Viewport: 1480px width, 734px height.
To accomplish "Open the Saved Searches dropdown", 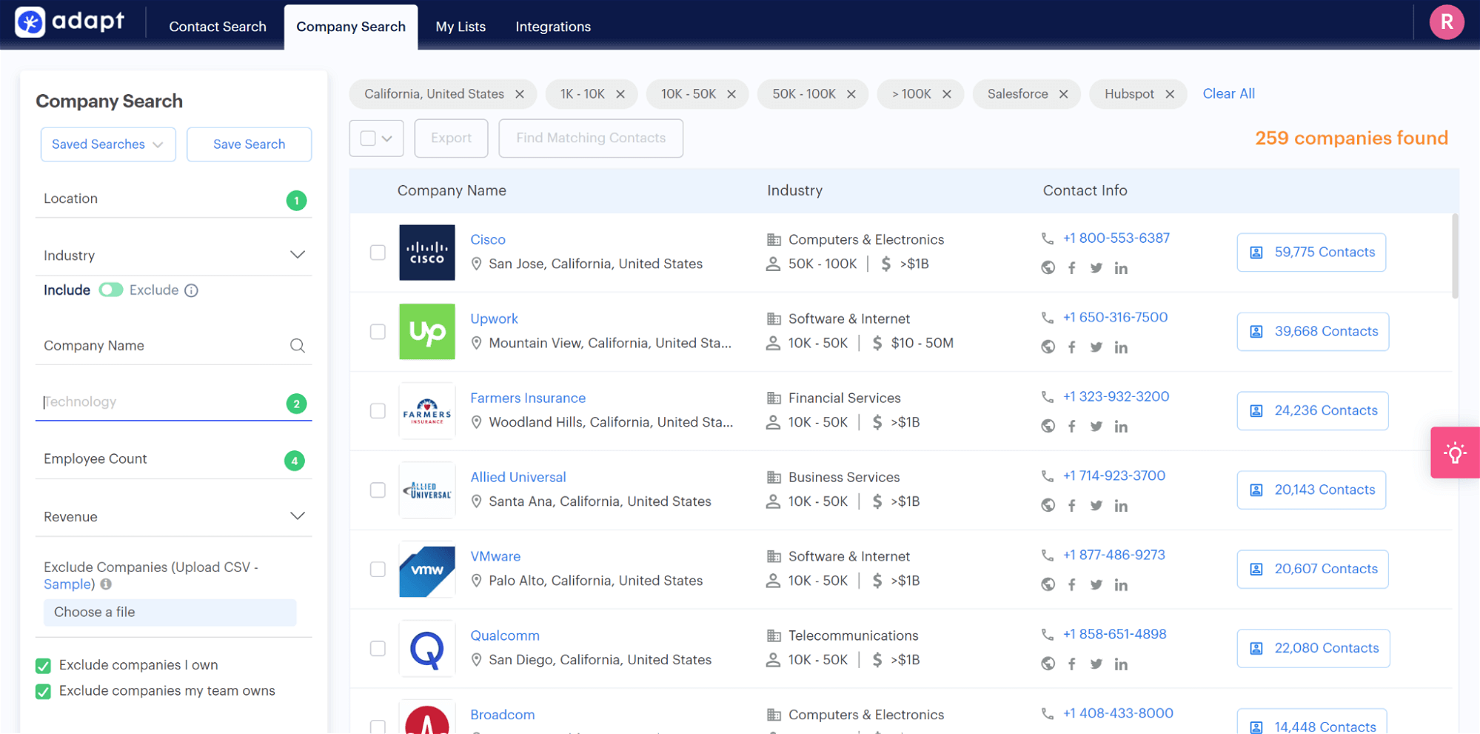I will [108, 144].
